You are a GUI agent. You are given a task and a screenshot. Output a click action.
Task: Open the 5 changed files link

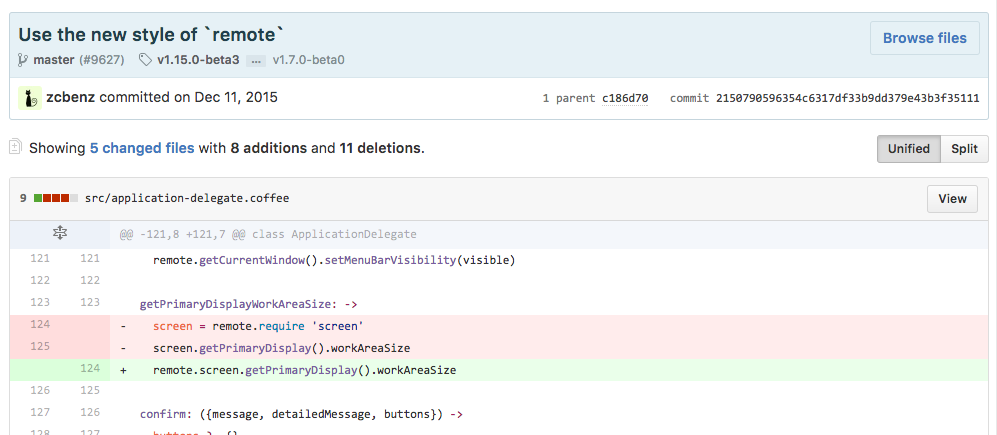(142, 148)
